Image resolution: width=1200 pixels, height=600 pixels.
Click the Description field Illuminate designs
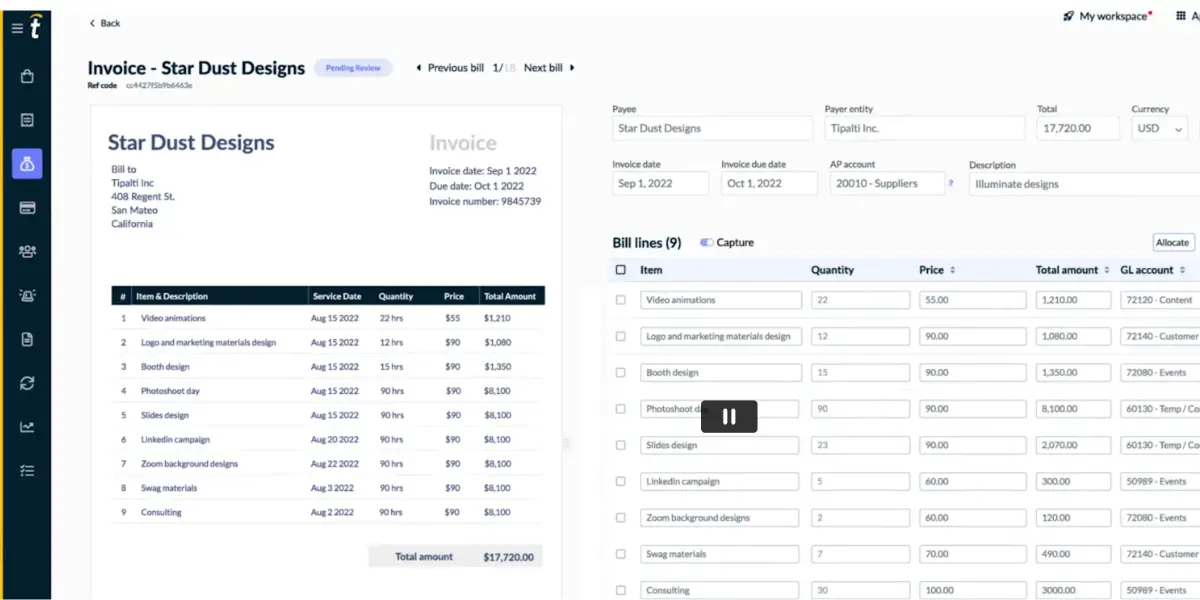tap(1084, 184)
